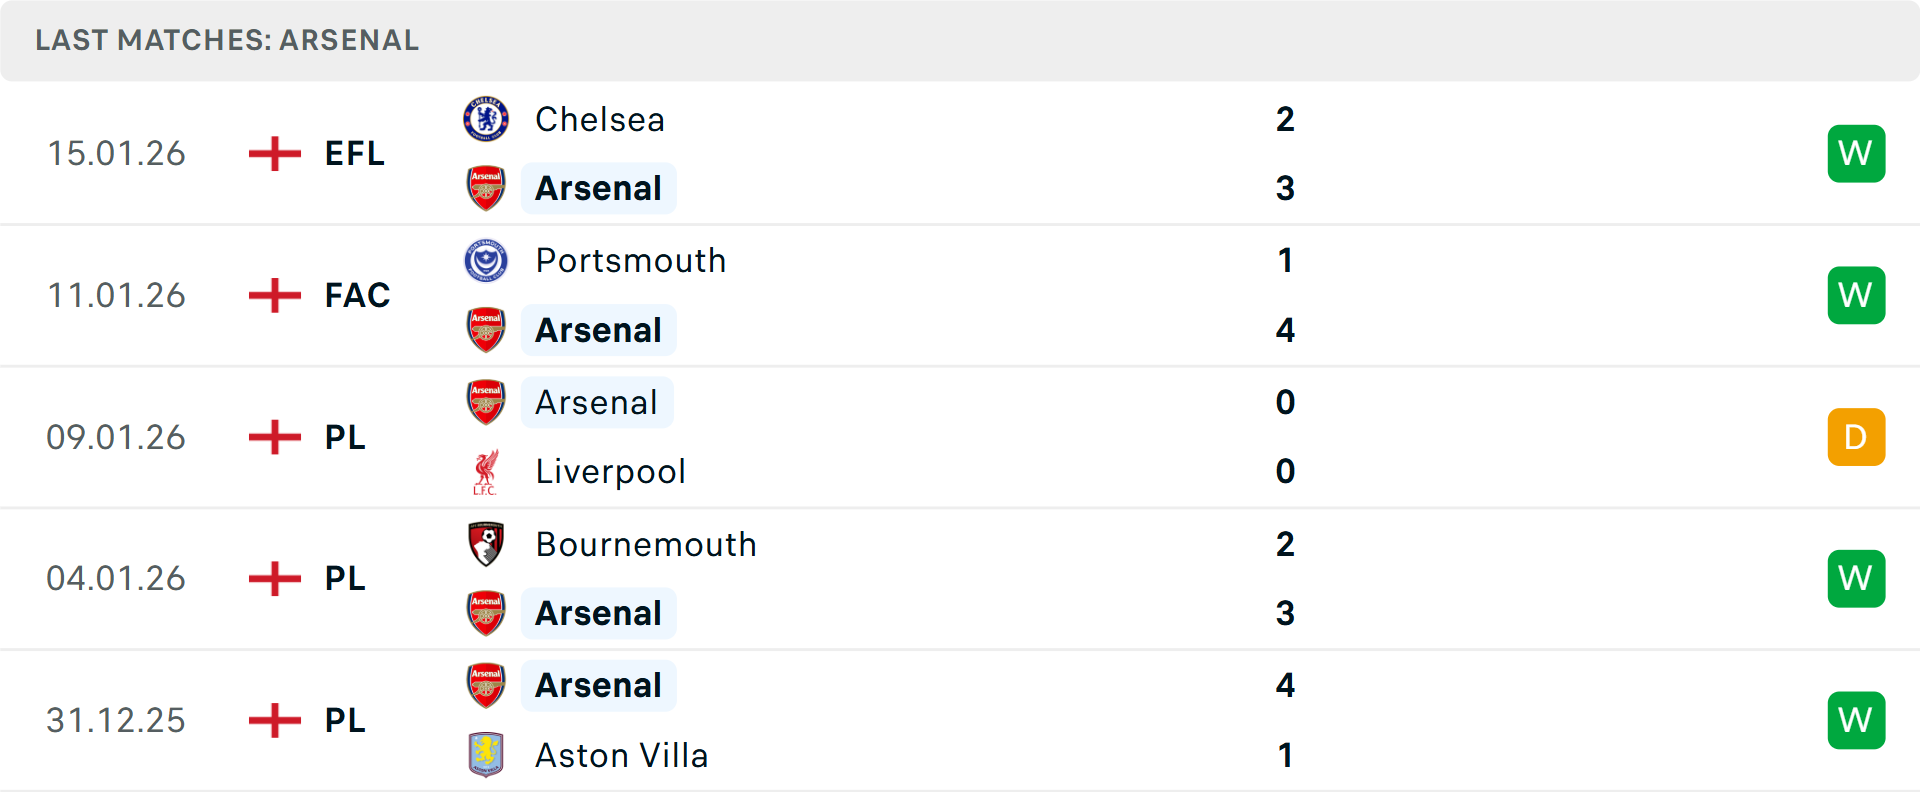Click the Aston Villa club crest icon
This screenshot has height=792, width=1920.
(486, 755)
